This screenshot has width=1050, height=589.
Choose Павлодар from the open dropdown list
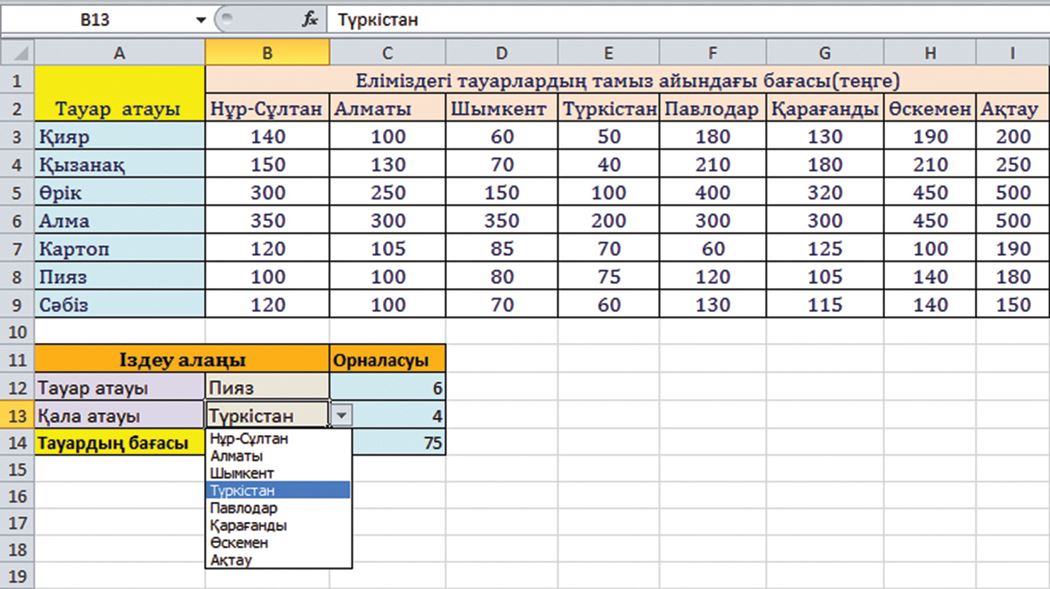click(x=278, y=508)
